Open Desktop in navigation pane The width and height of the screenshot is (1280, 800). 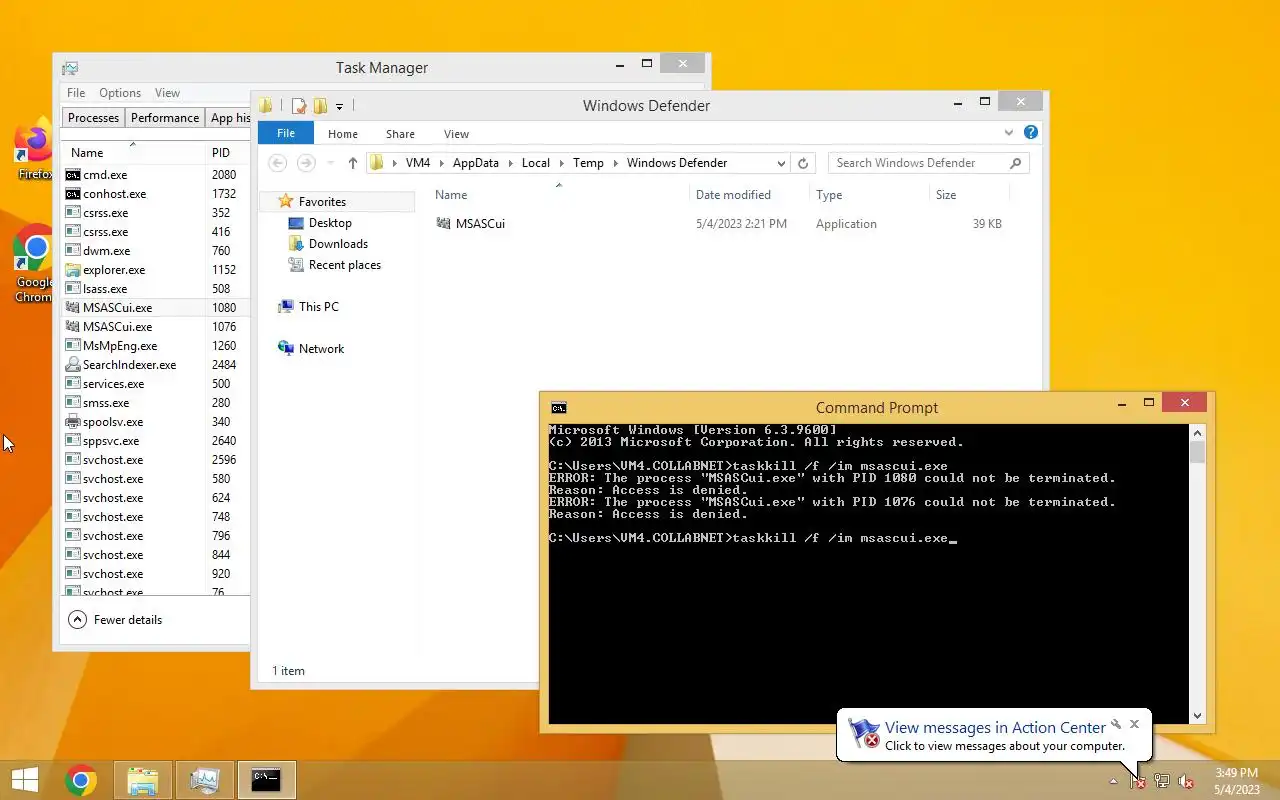pos(330,223)
